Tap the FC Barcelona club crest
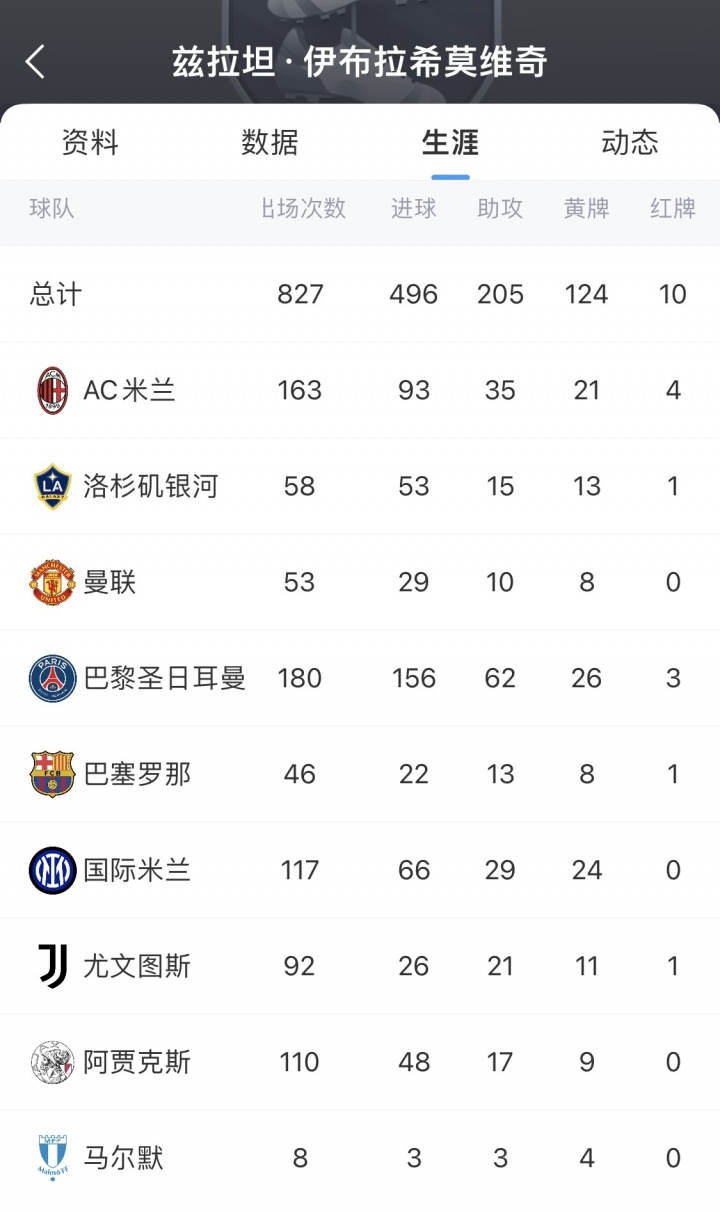 coord(52,774)
